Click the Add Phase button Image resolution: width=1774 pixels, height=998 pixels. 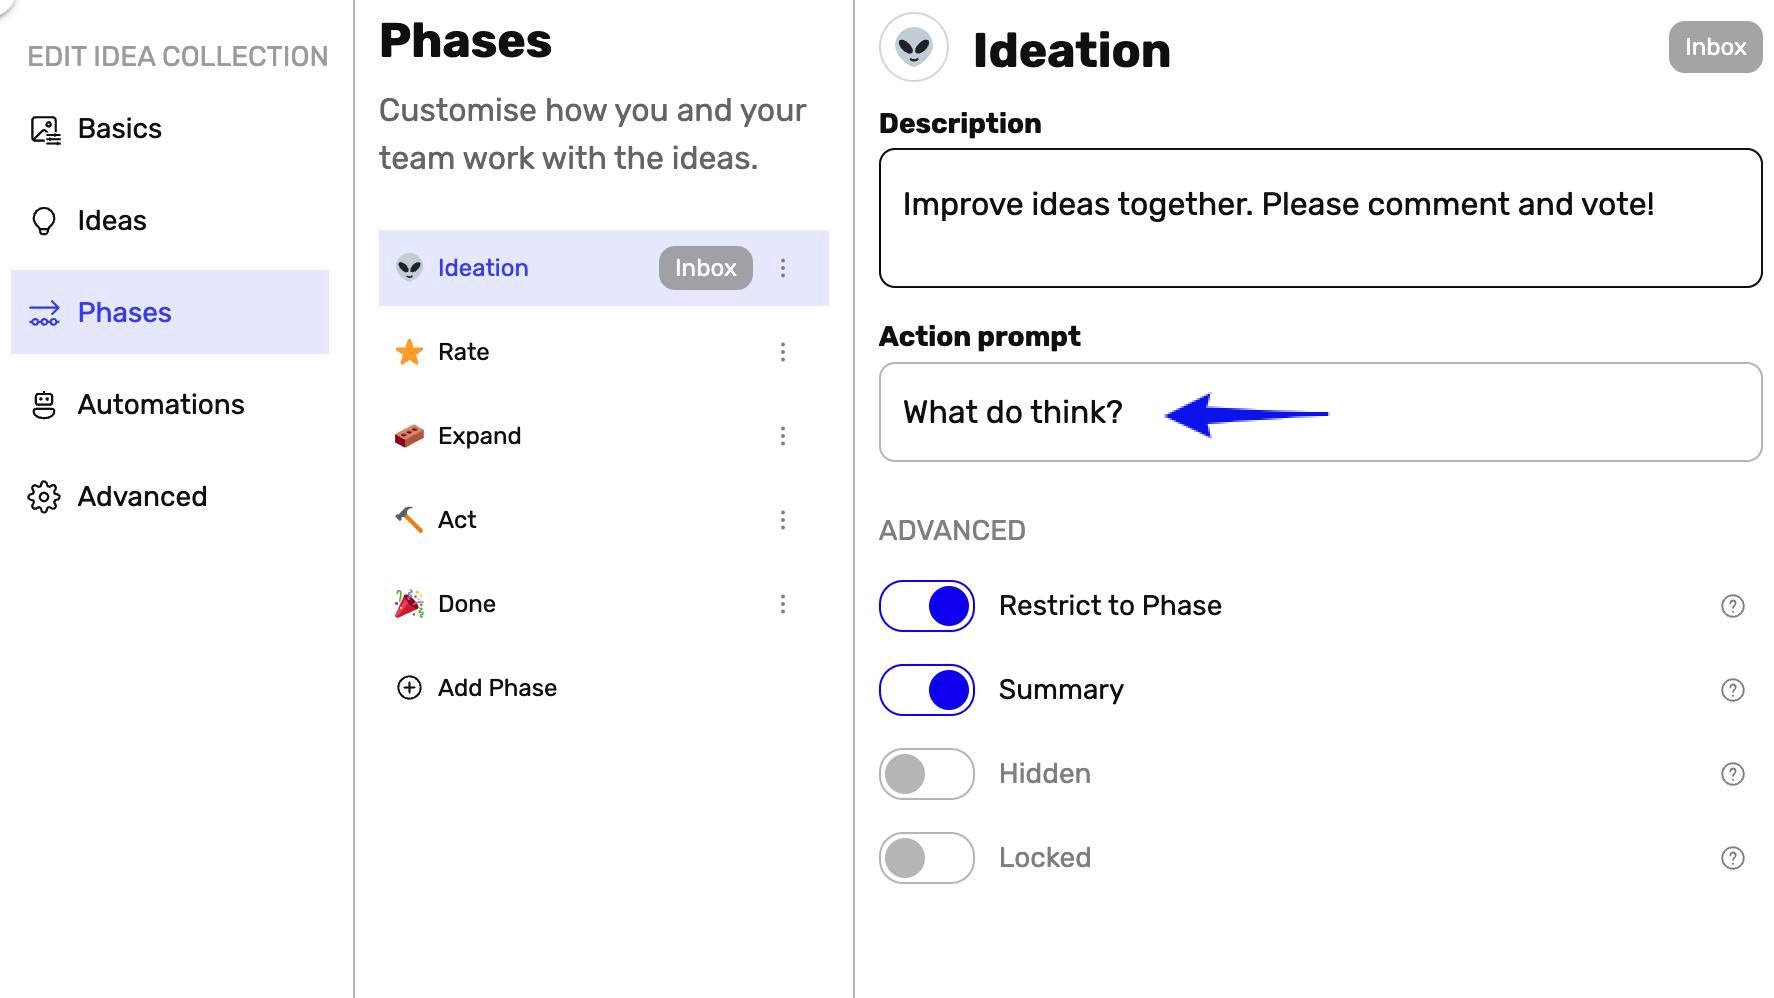[477, 687]
